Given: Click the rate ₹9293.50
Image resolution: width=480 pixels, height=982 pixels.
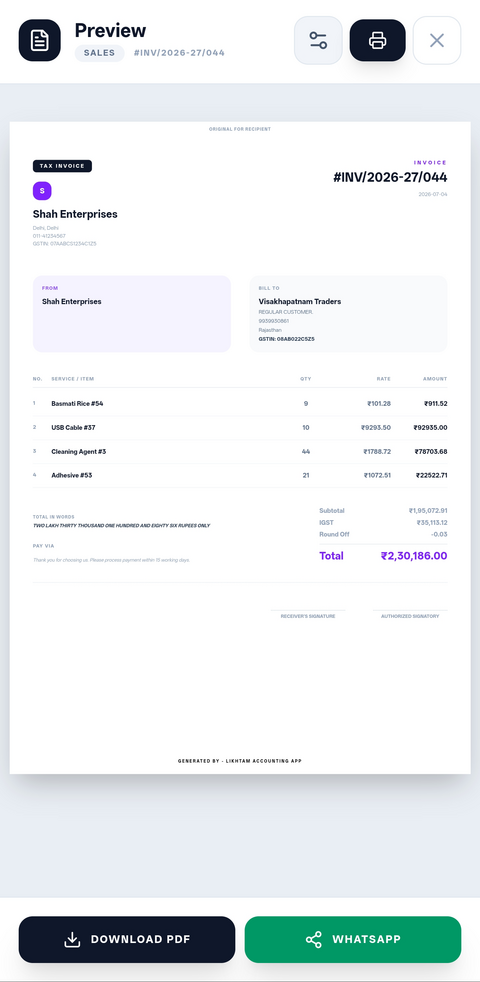Looking at the screenshot, I should point(376,427).
